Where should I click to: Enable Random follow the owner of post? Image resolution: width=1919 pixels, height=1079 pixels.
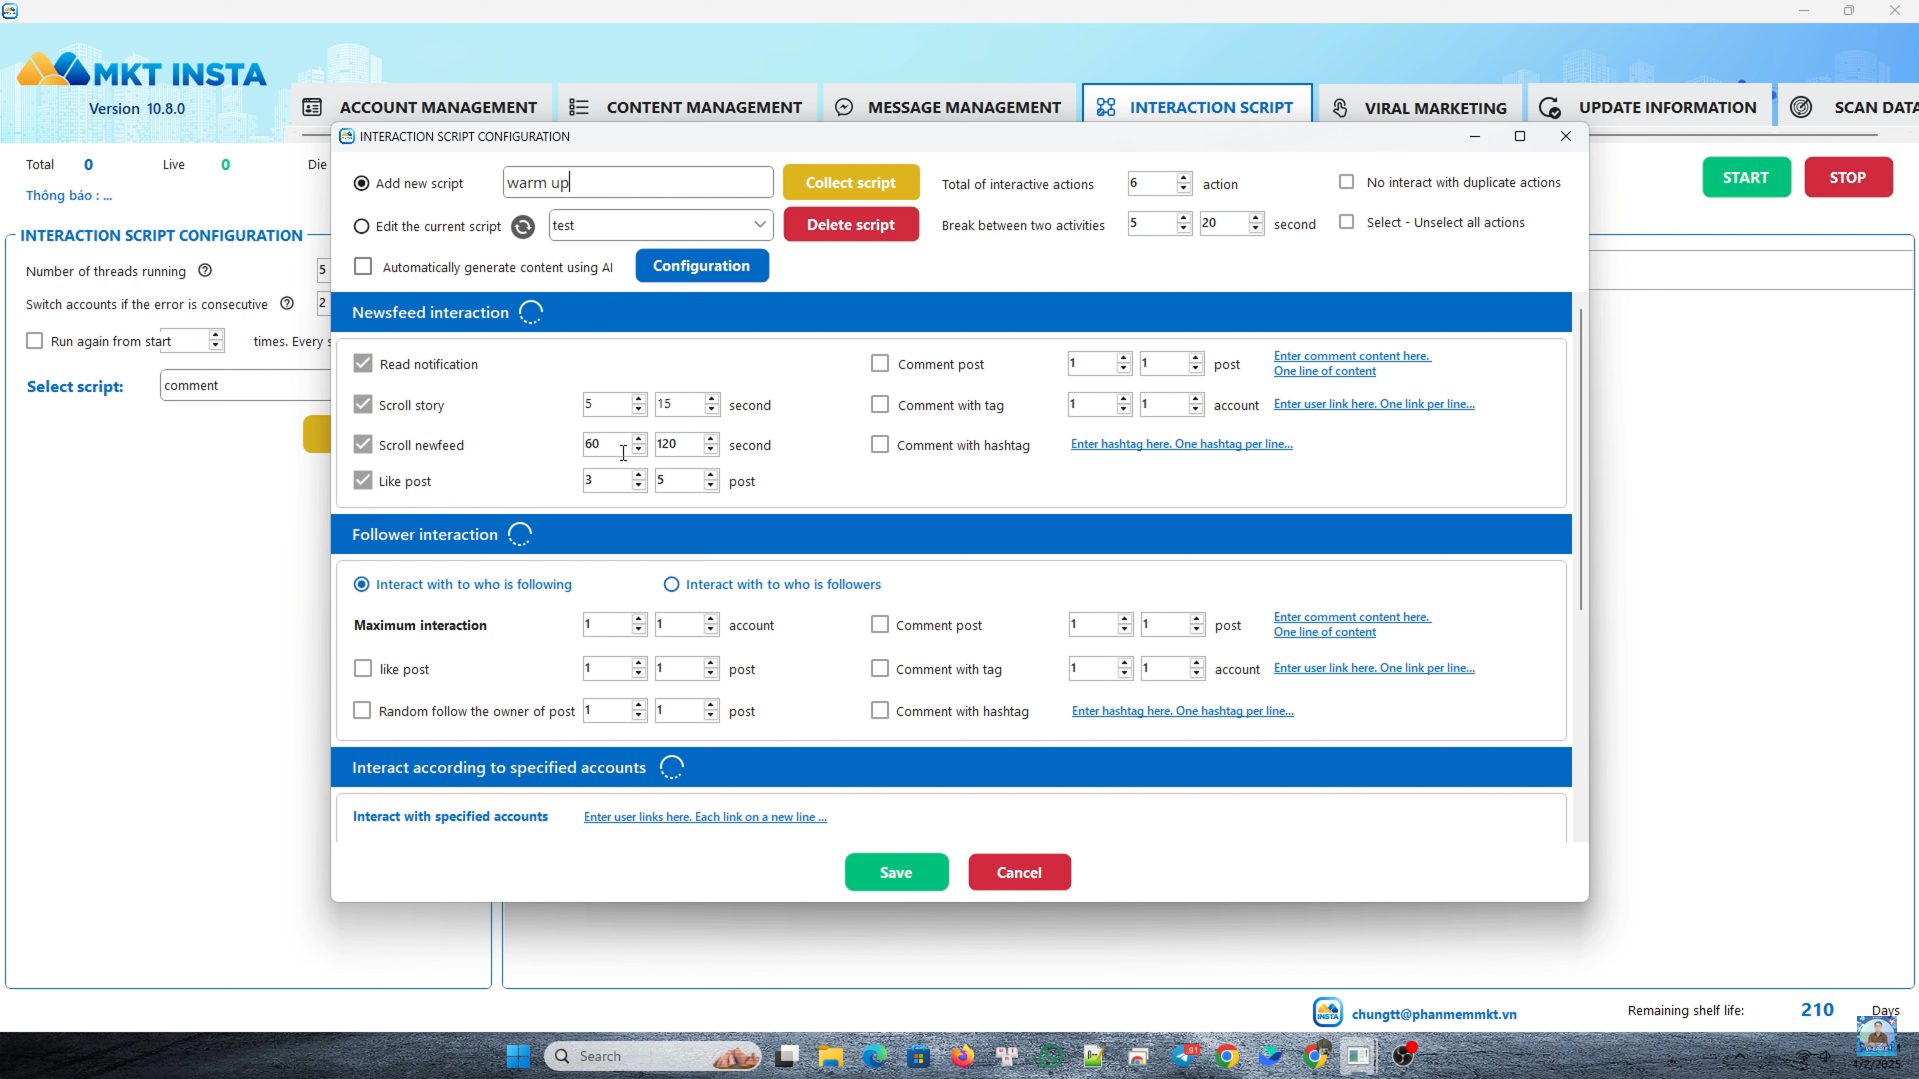tap(363, 710)
